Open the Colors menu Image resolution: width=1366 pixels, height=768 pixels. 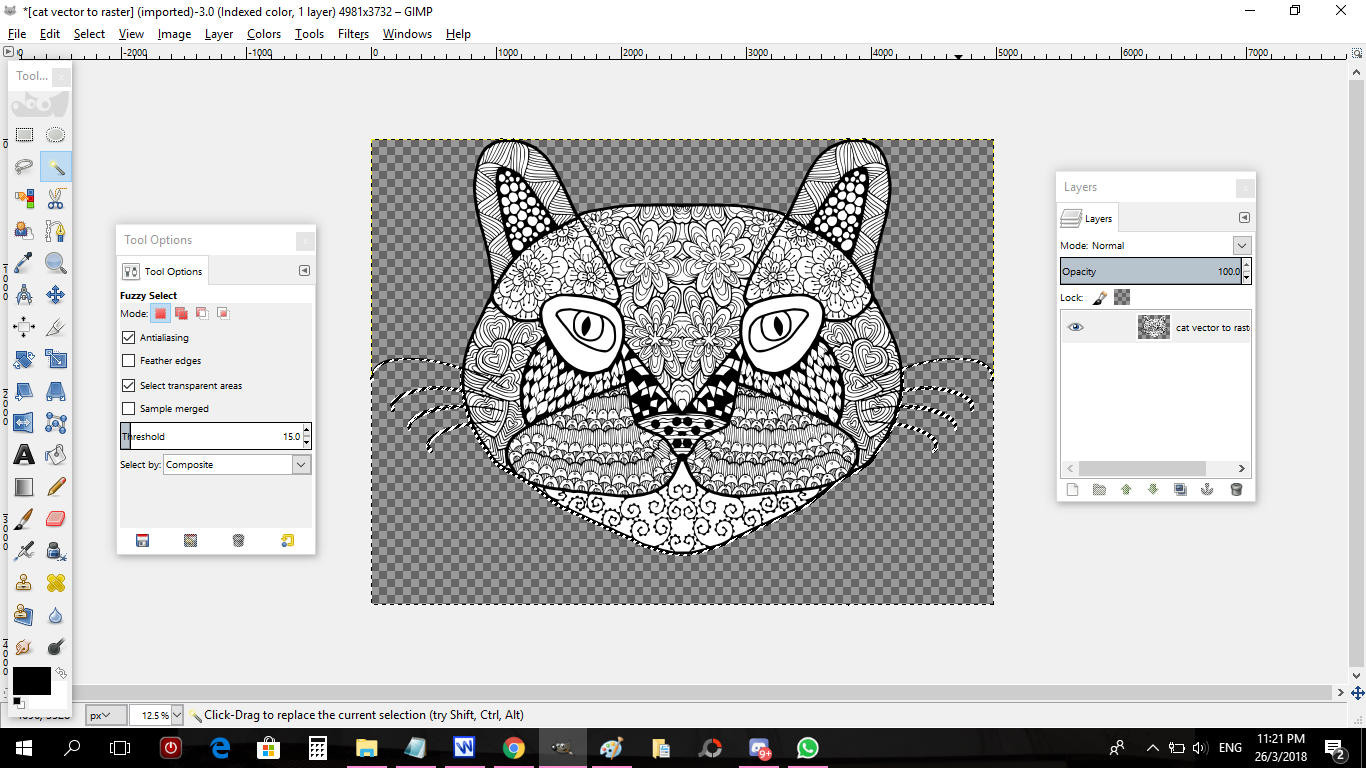tap(264, 34)
